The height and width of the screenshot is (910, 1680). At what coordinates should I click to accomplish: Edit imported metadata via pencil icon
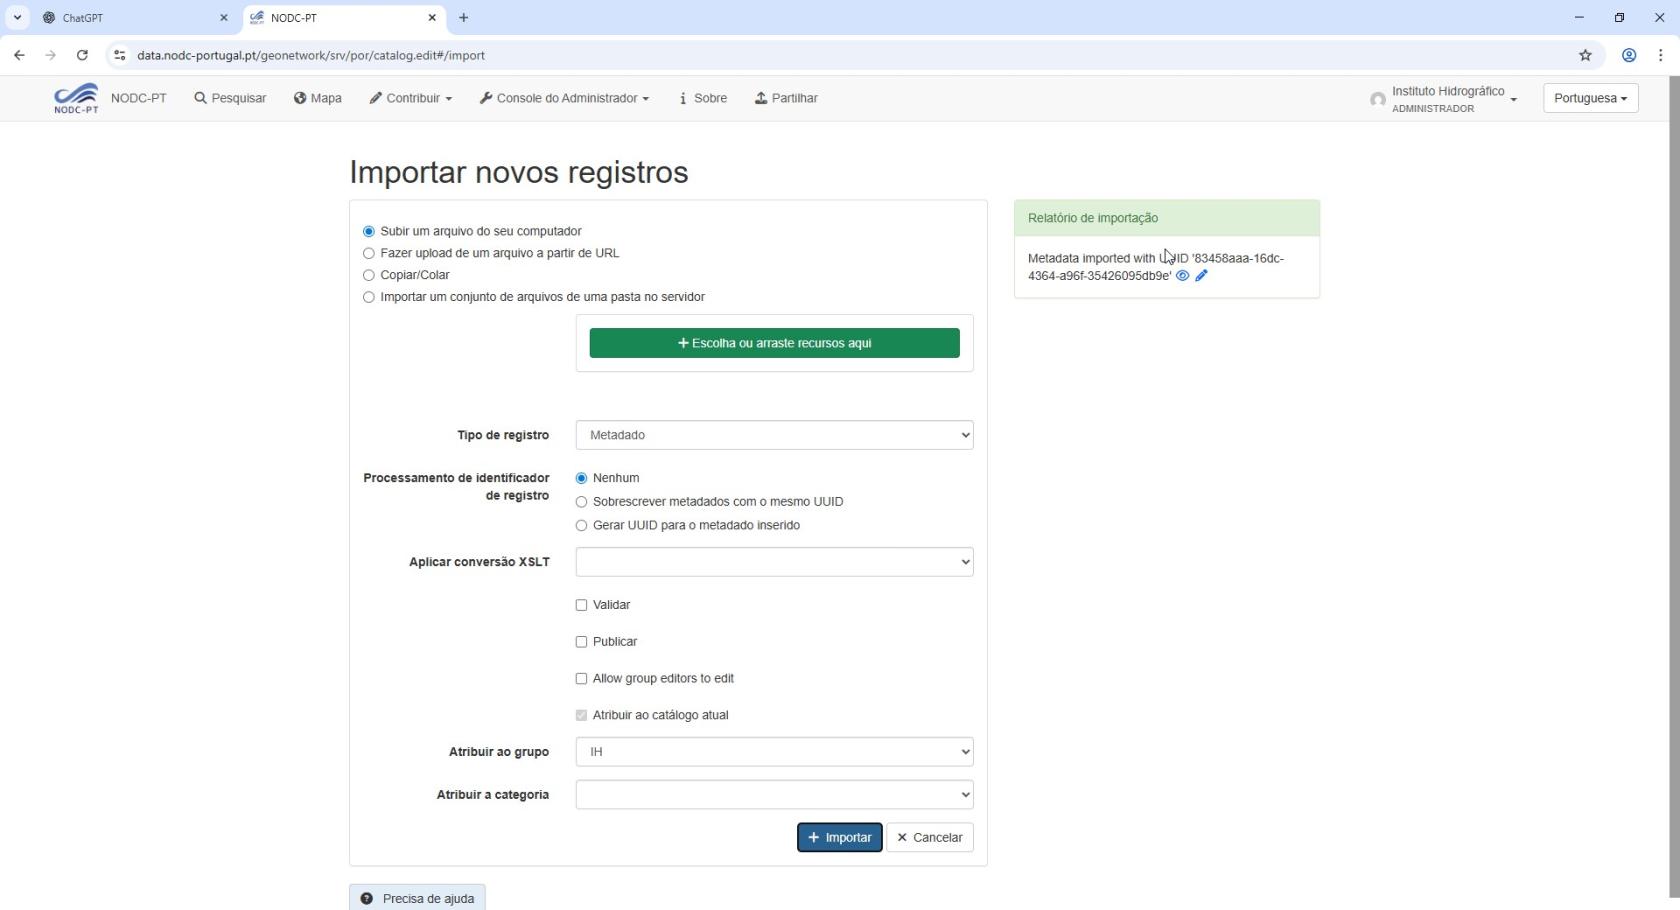click(1201, 276)
